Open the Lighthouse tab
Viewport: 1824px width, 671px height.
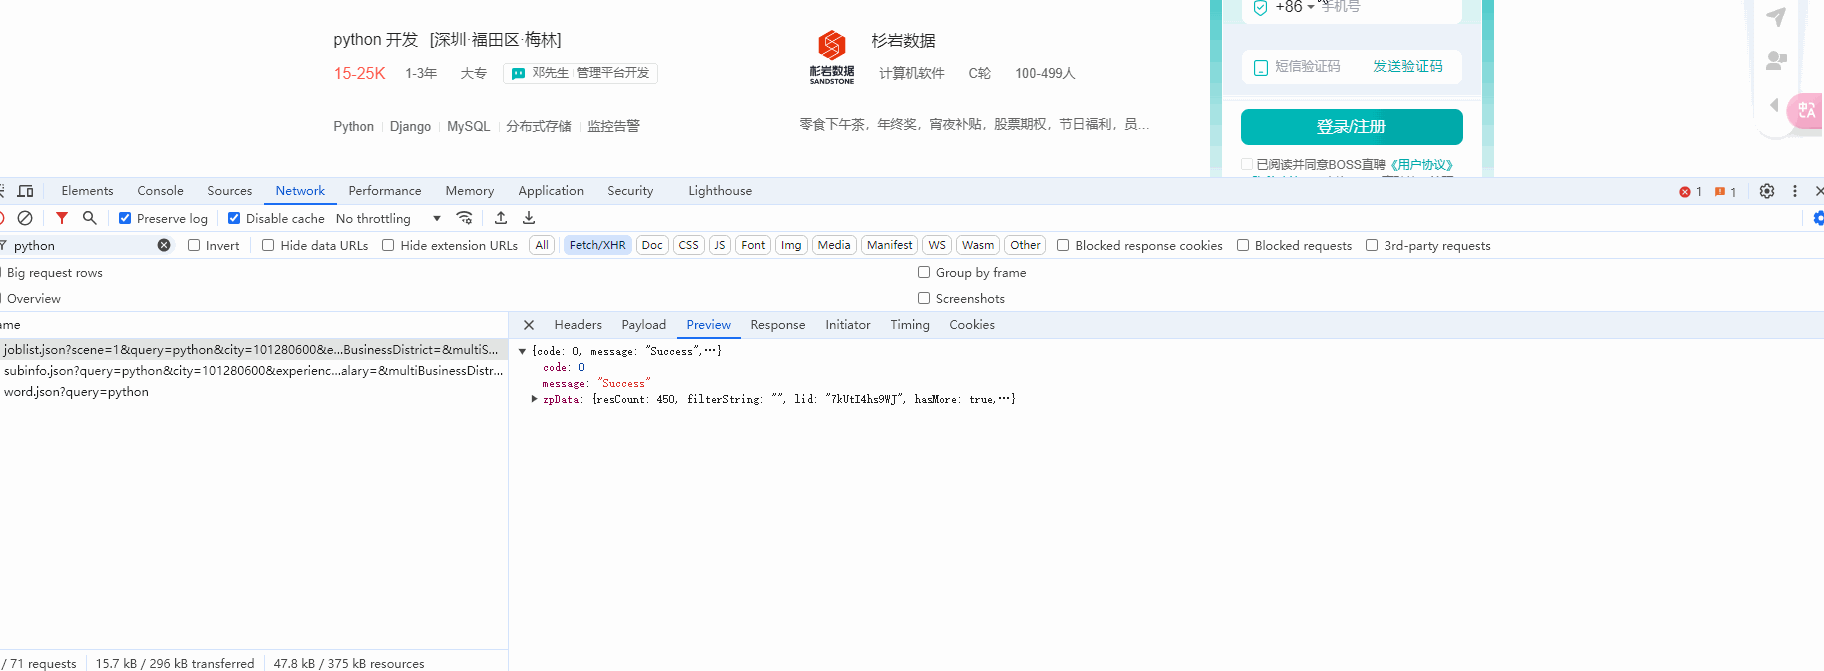720,191
